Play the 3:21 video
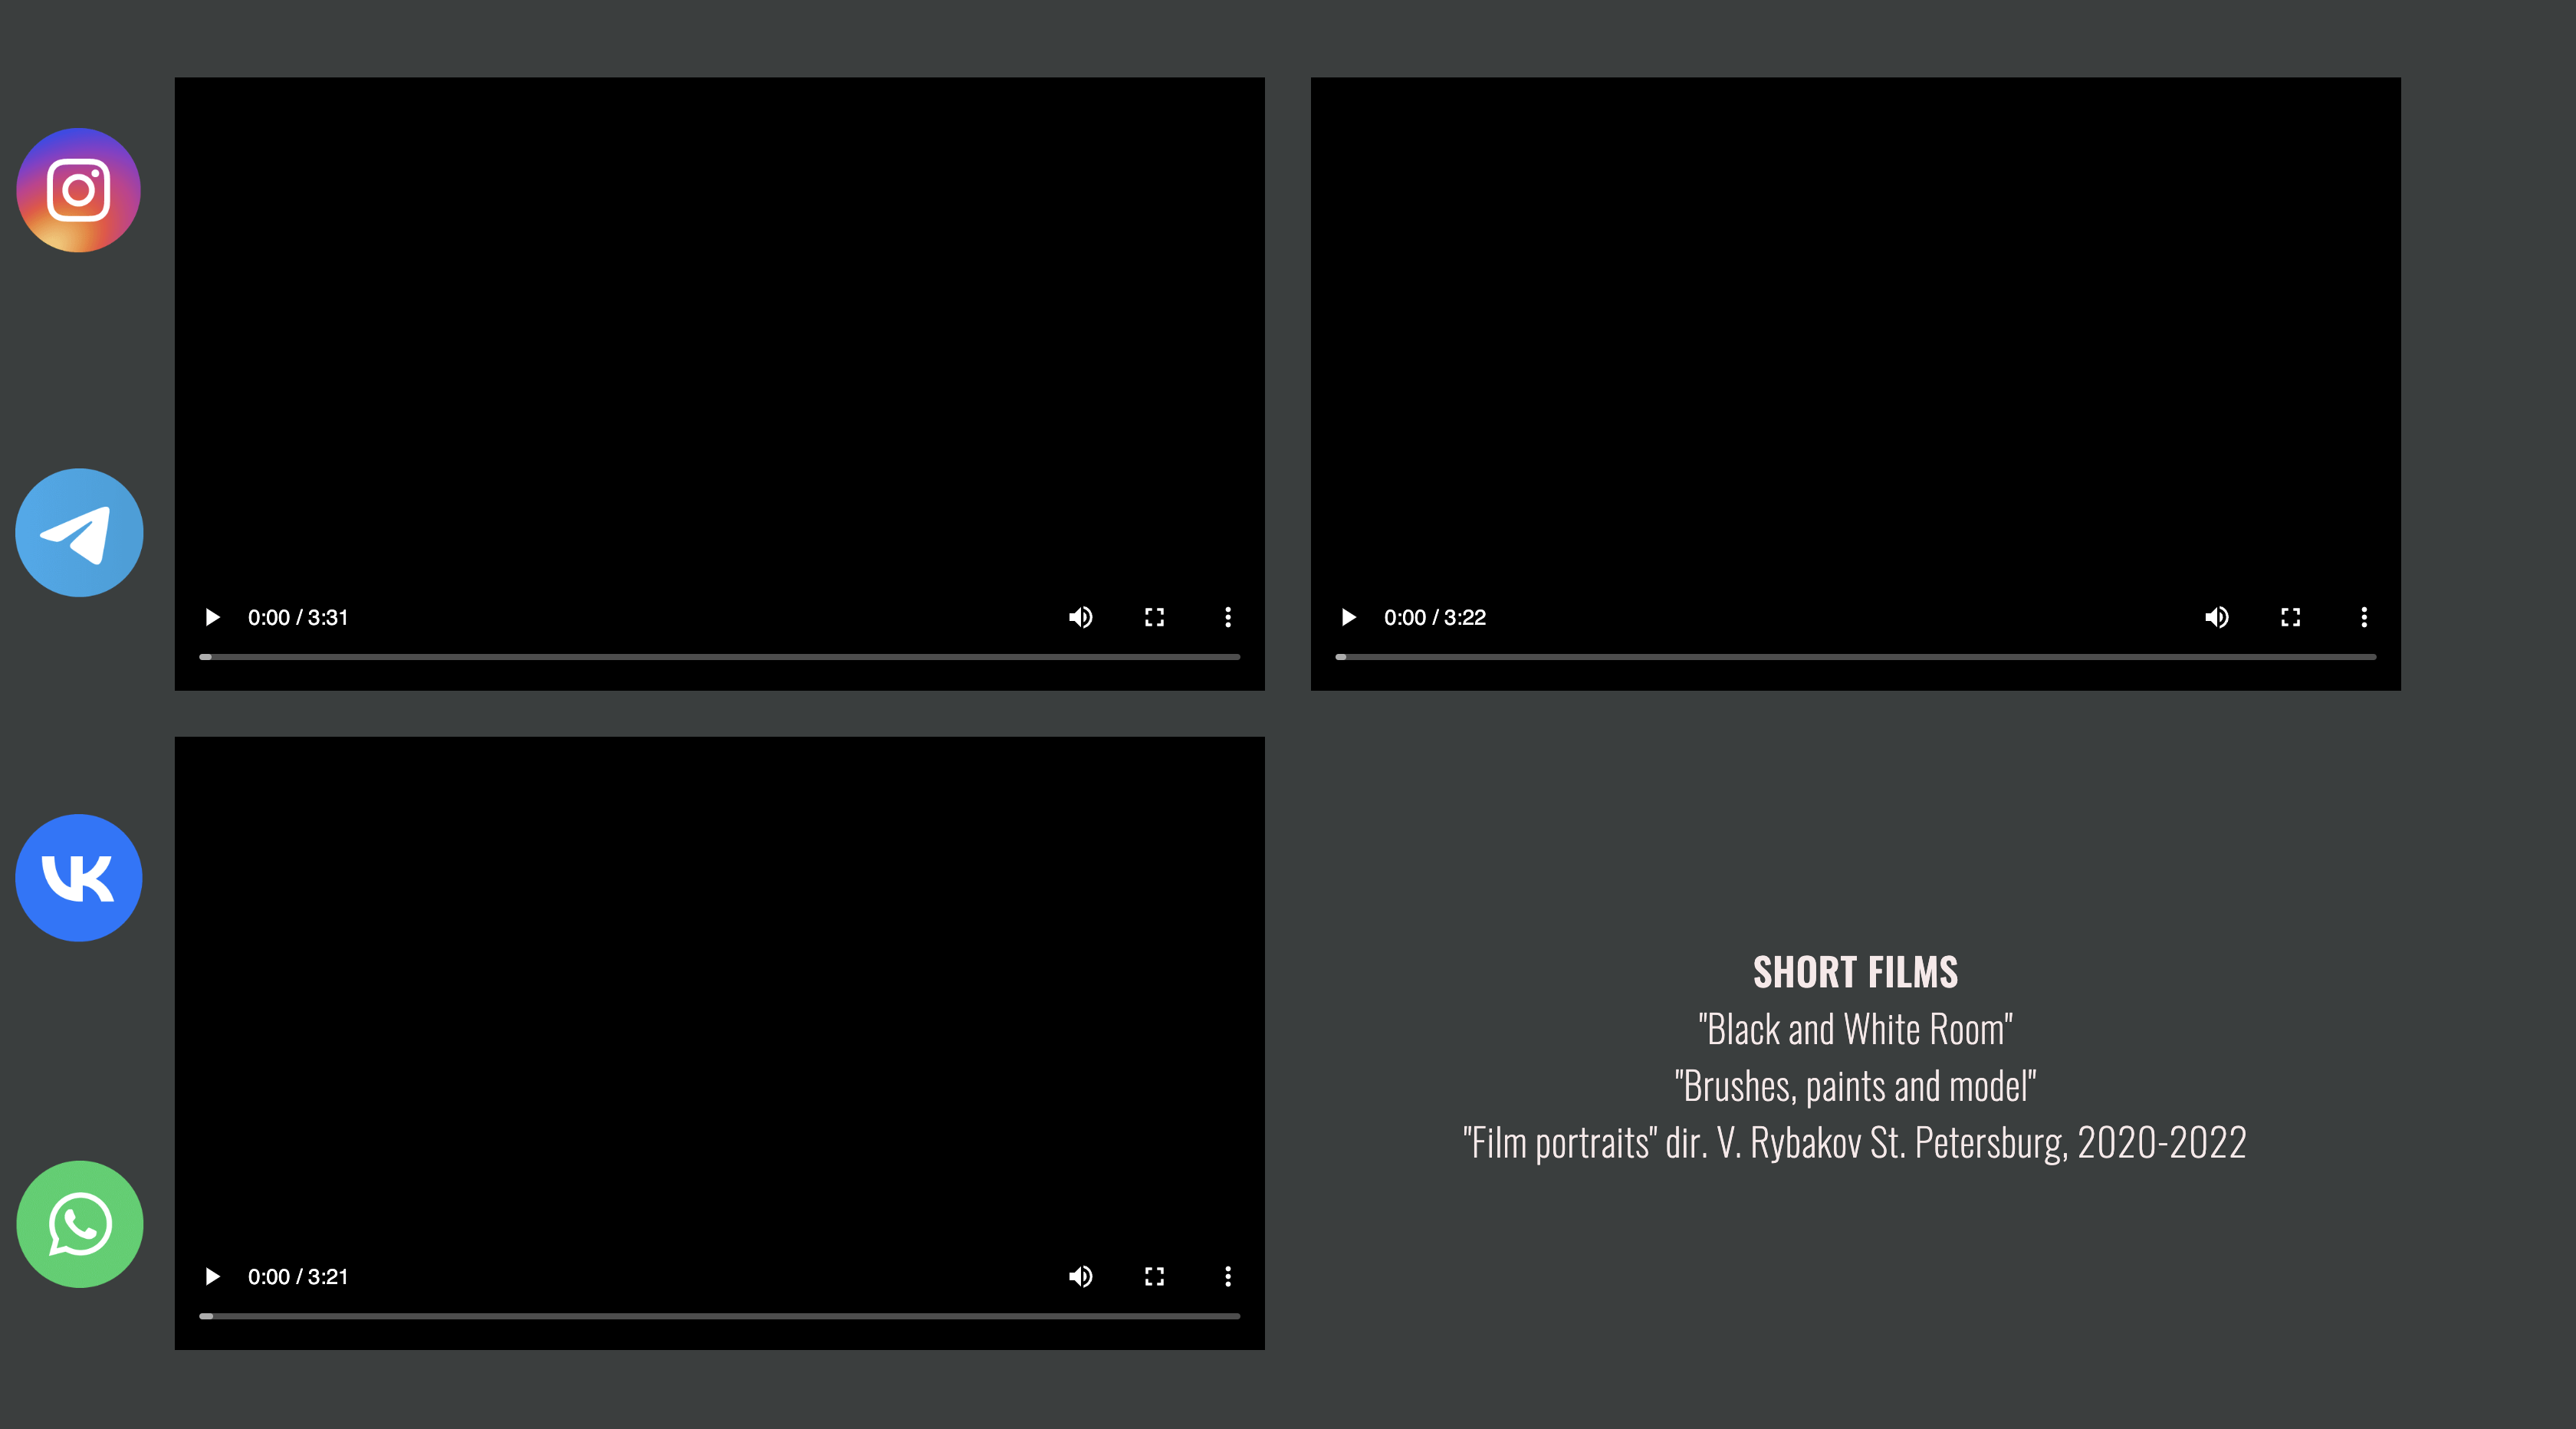 tap(212, 1276)
